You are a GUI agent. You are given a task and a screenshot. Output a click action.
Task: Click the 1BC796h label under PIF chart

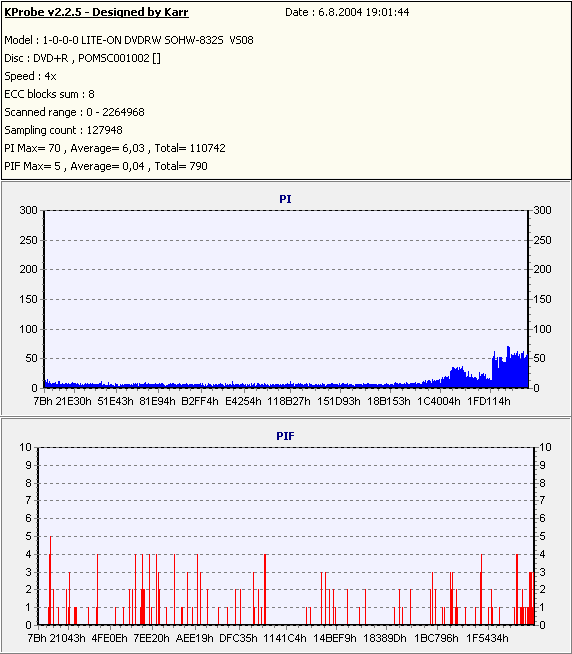point(436,638)
